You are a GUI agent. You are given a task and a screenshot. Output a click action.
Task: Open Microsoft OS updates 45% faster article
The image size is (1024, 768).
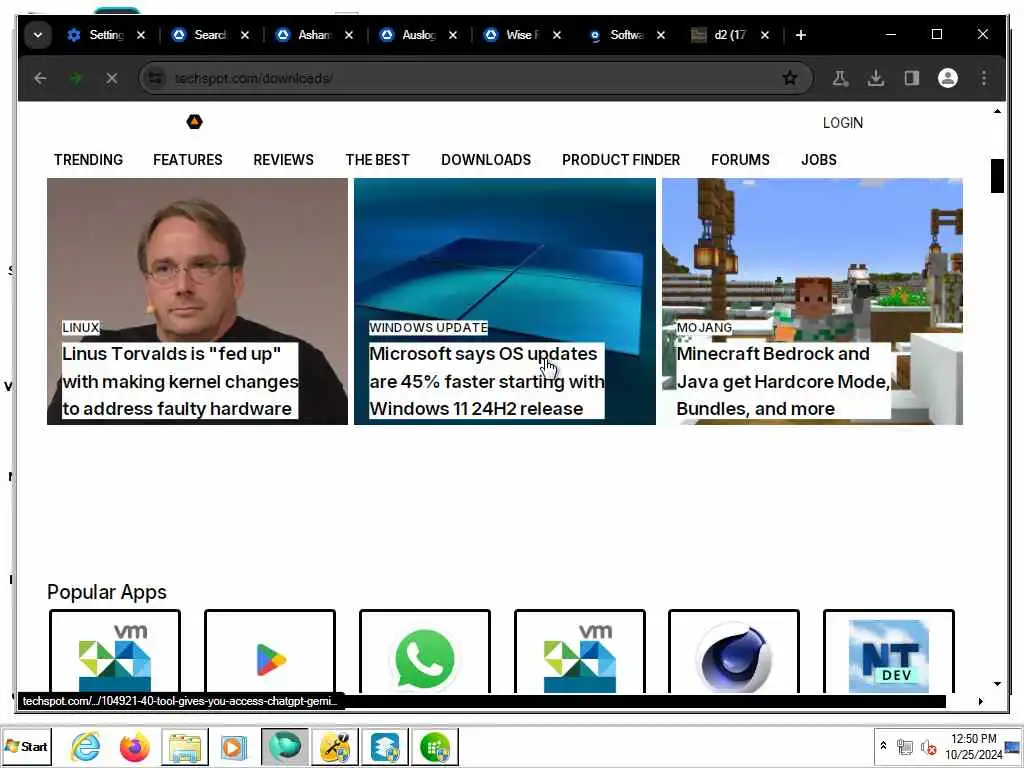487,381
